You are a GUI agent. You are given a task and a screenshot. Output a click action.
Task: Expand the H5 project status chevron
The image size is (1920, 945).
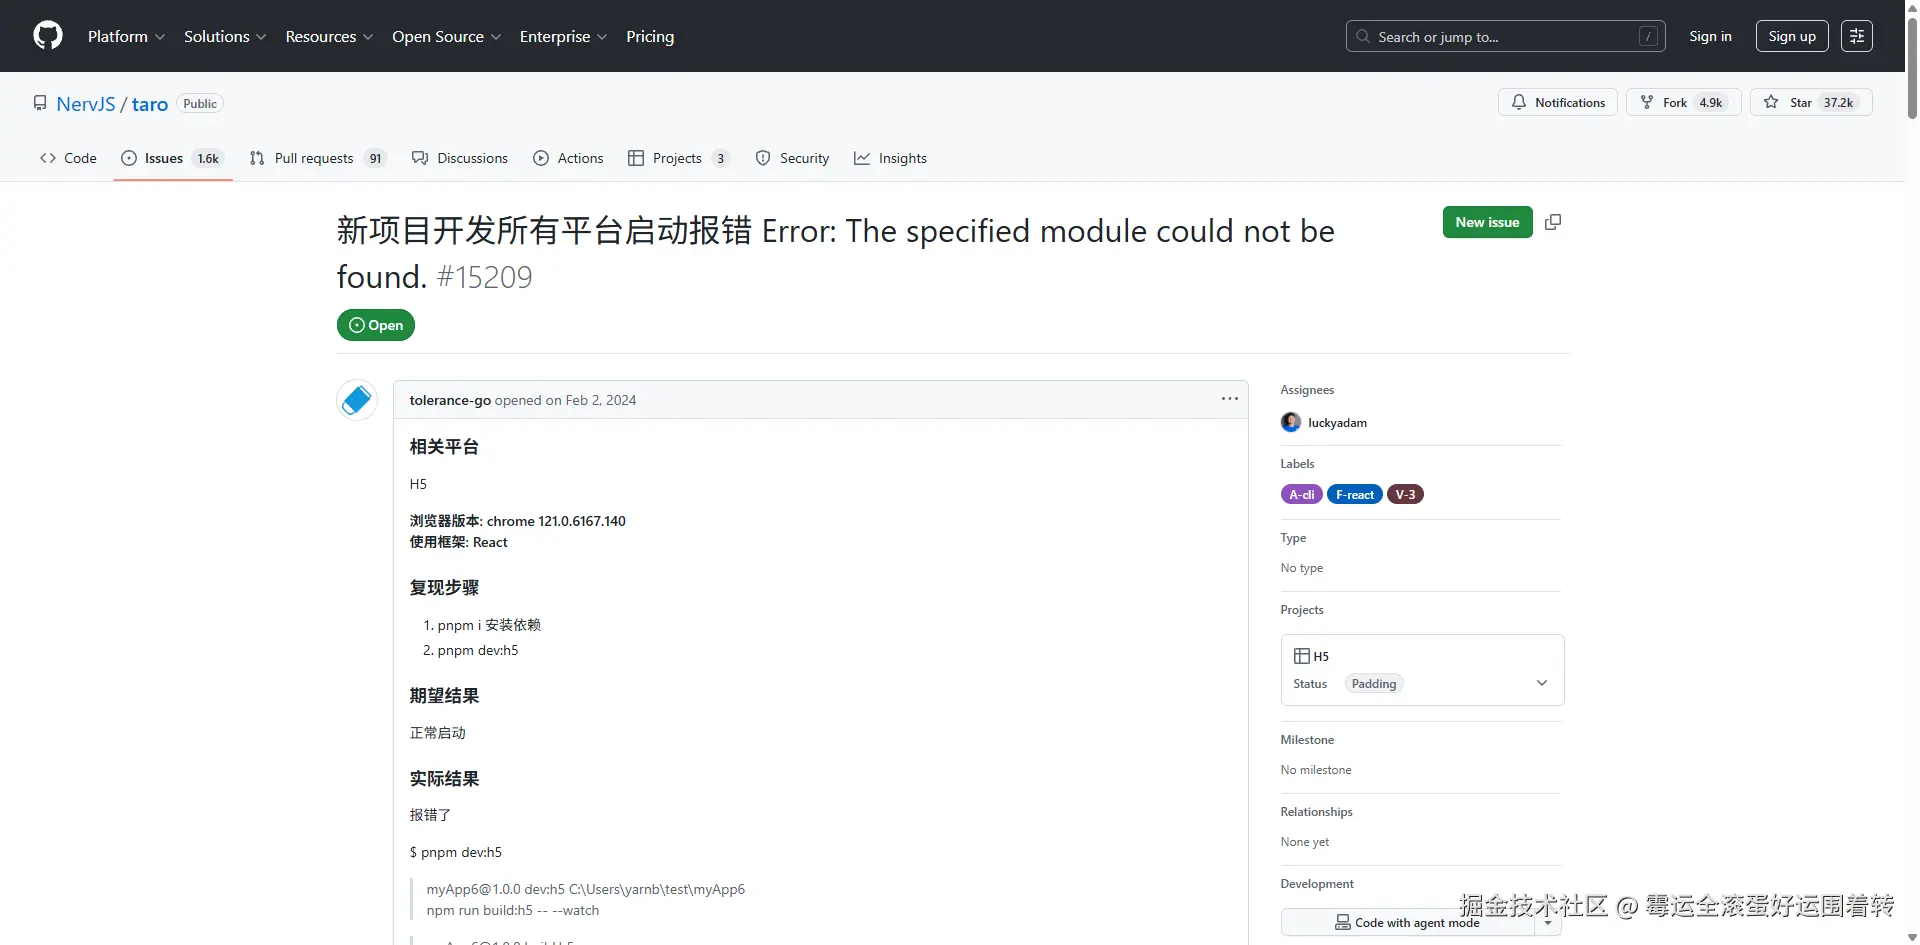(x=1542, y=683)
